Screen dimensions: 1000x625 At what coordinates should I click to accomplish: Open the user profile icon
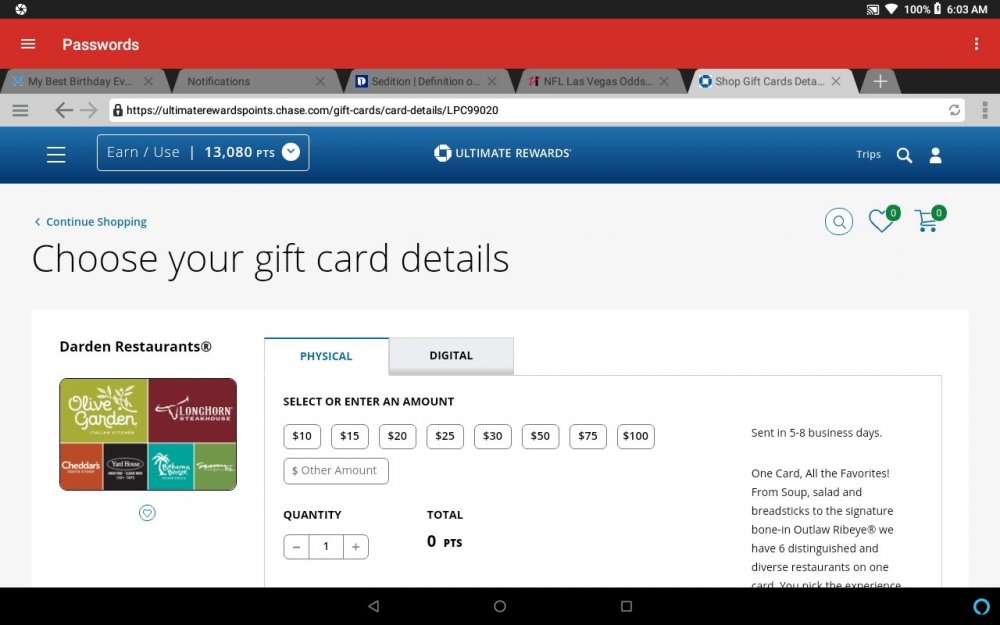click(x=935, y=155)
